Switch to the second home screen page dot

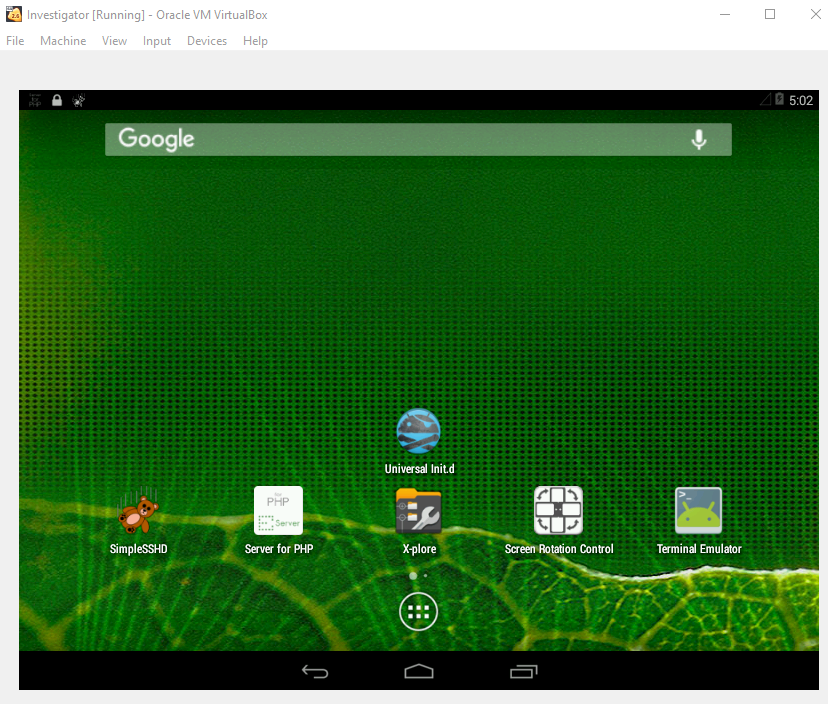[426, 576]
